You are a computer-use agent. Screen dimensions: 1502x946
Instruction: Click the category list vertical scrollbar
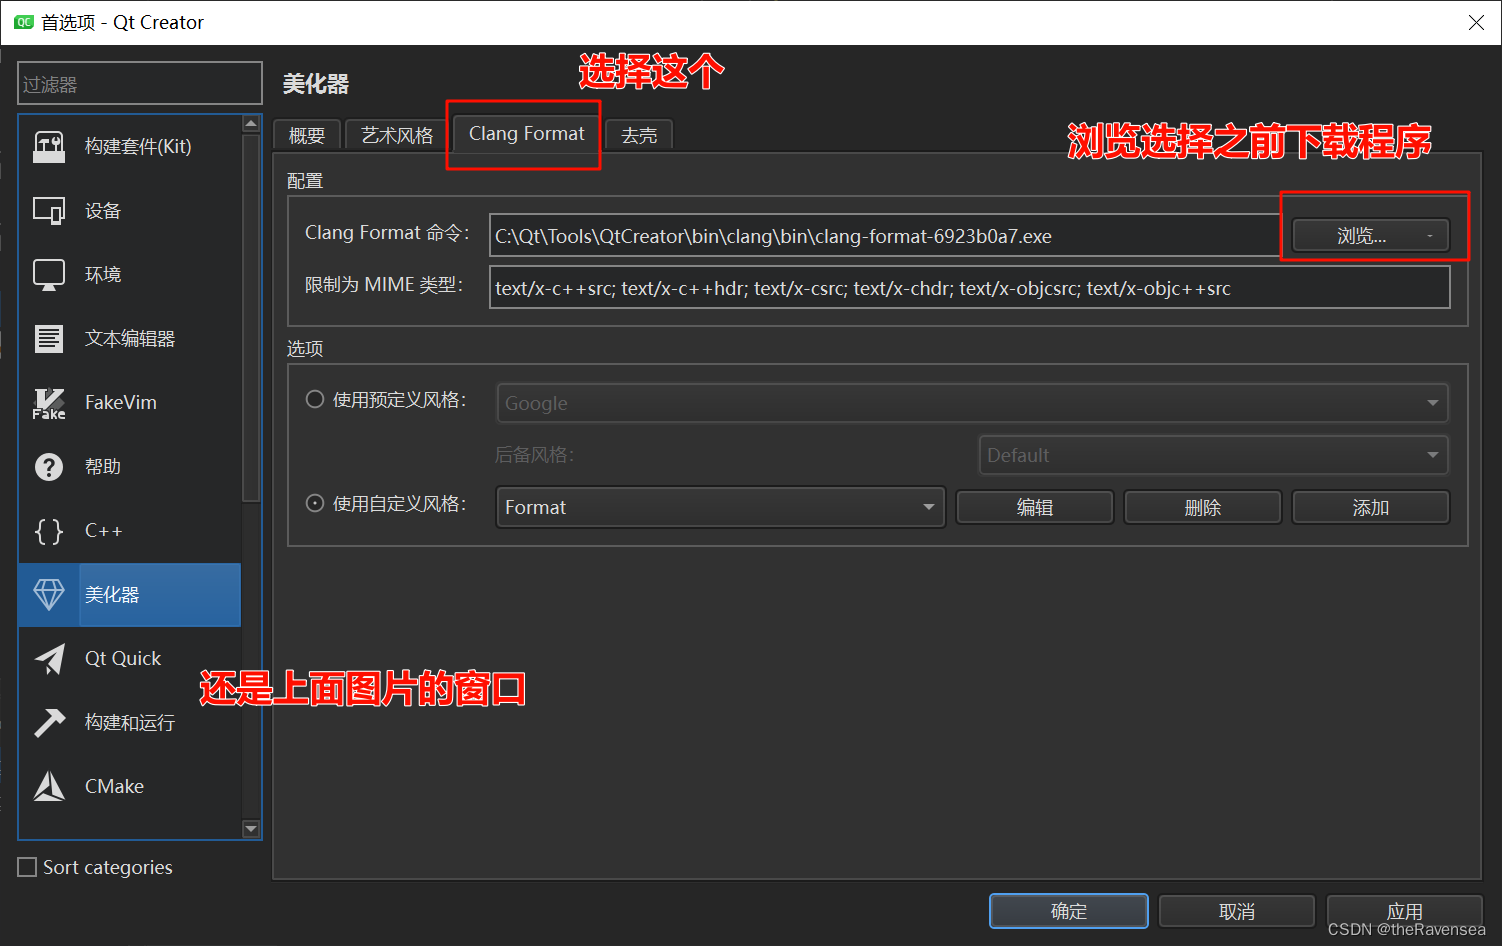pos(251,318)
